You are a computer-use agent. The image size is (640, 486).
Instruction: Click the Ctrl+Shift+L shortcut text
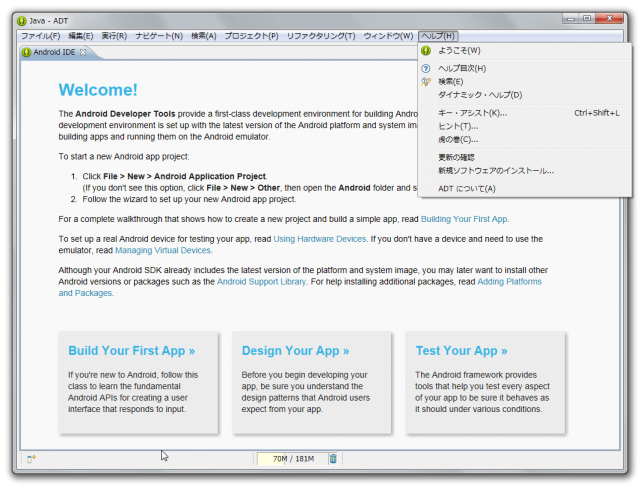point(596,113)
